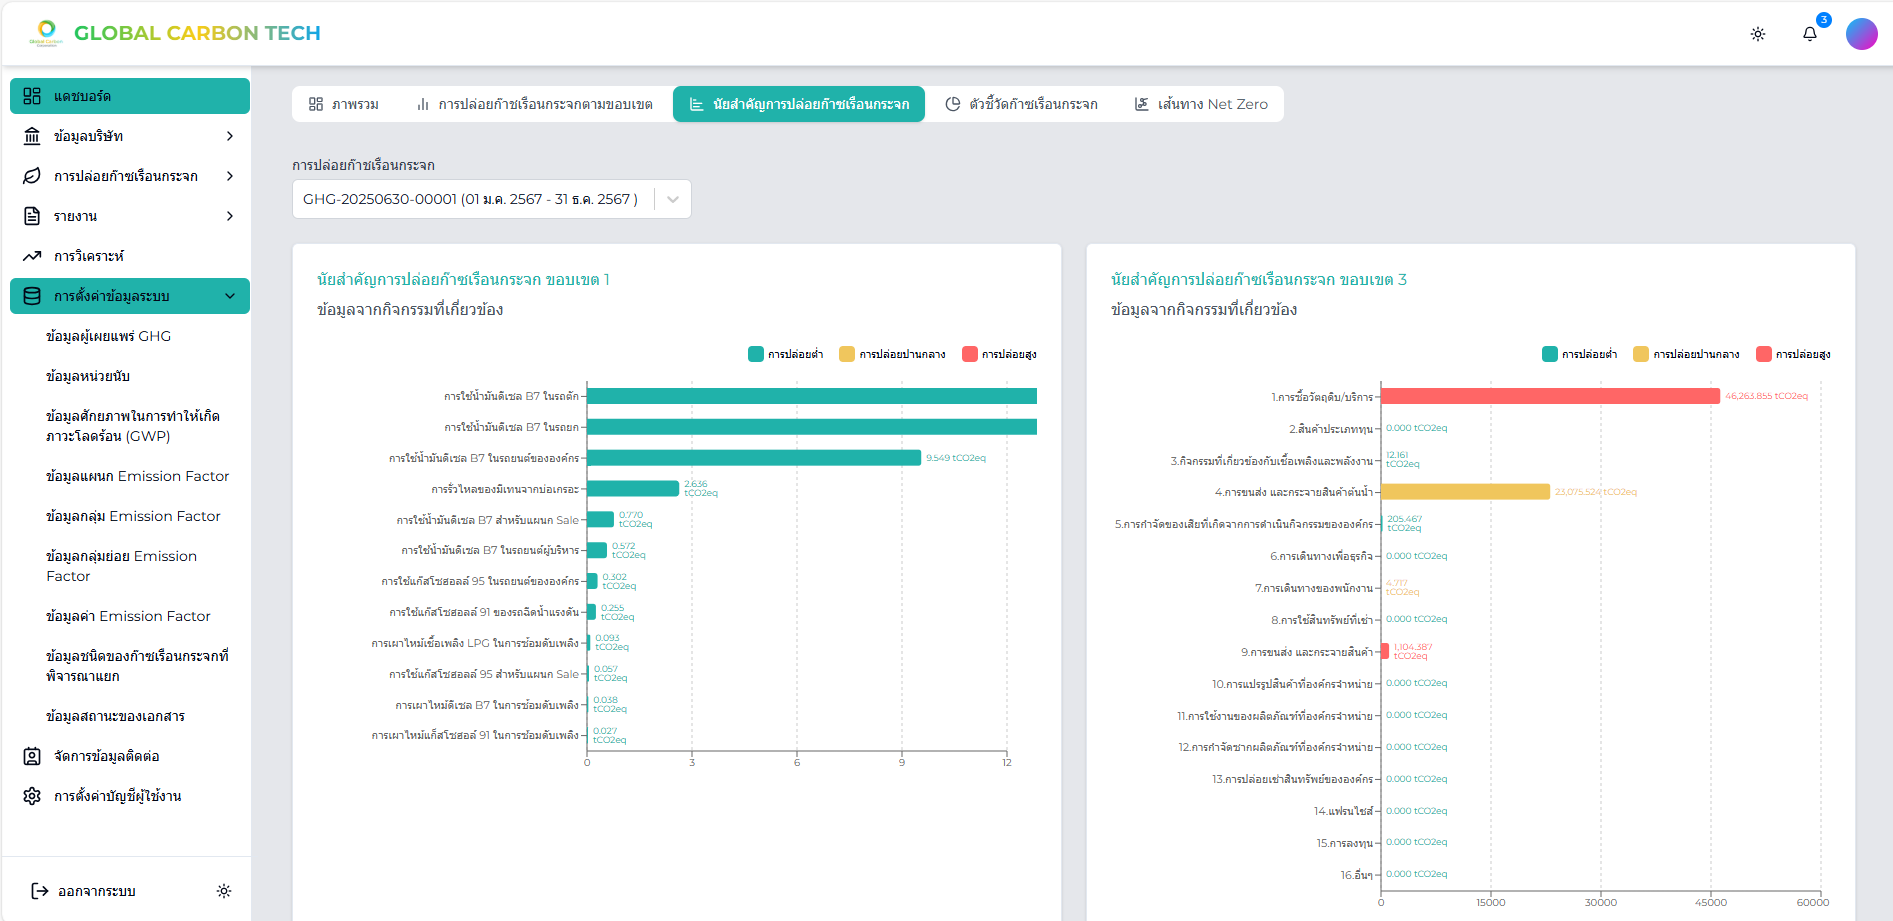The image size is (1893, 921).
Task: Click the logout arrow icon
Action: 40,891
